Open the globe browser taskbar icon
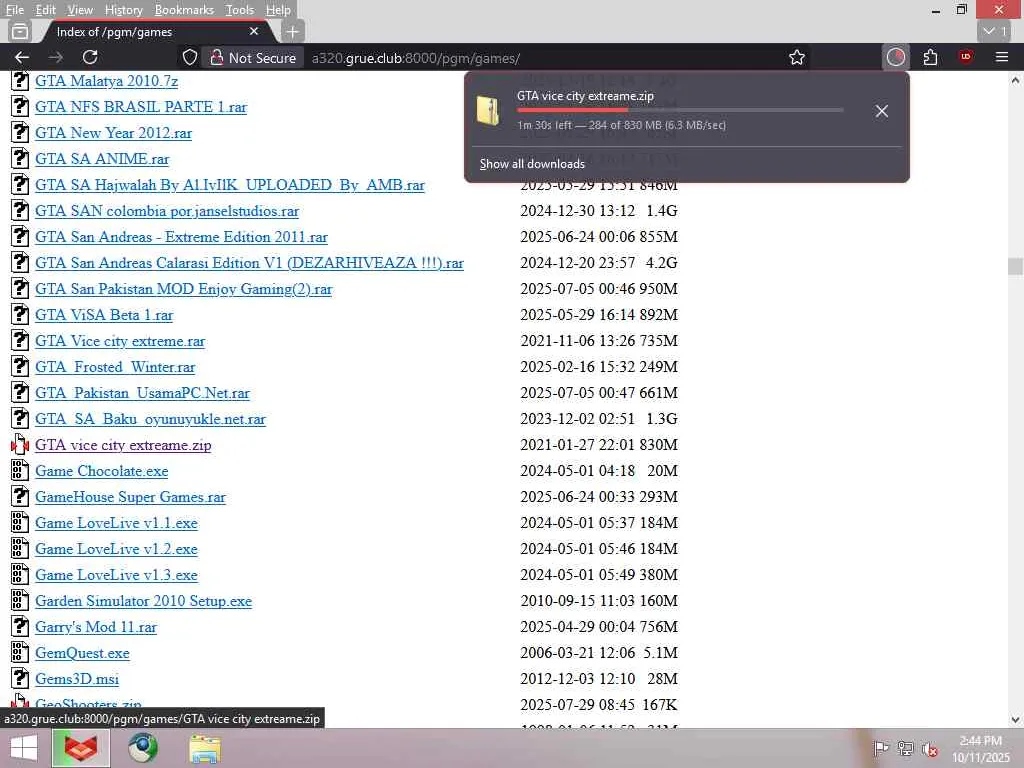This screenshot has height=768, width=1024. pyautogui.click(x=143, y=748)
